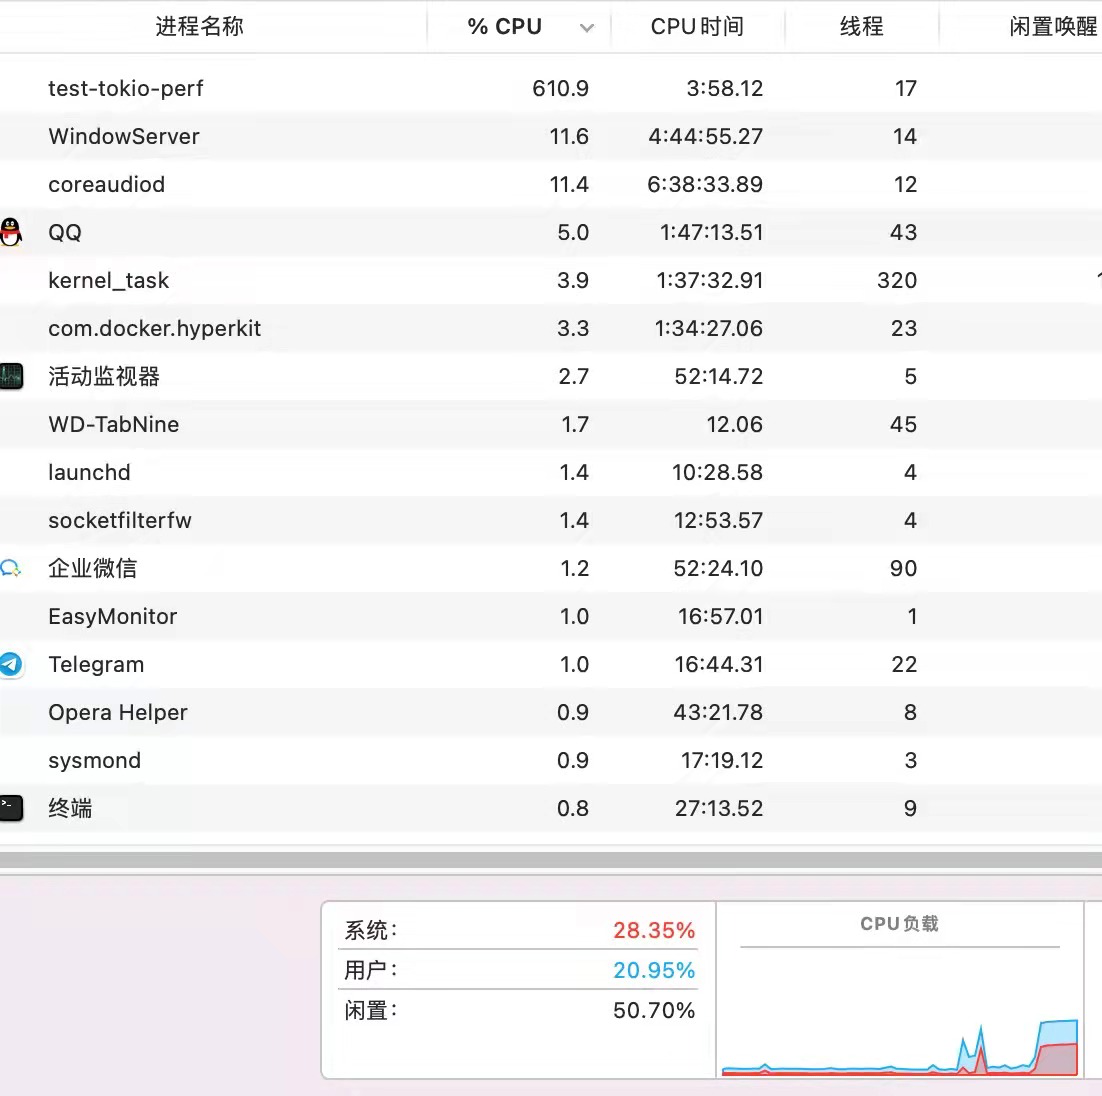
Task: Click thread count 320 for kernel_task
Action: 897,281
